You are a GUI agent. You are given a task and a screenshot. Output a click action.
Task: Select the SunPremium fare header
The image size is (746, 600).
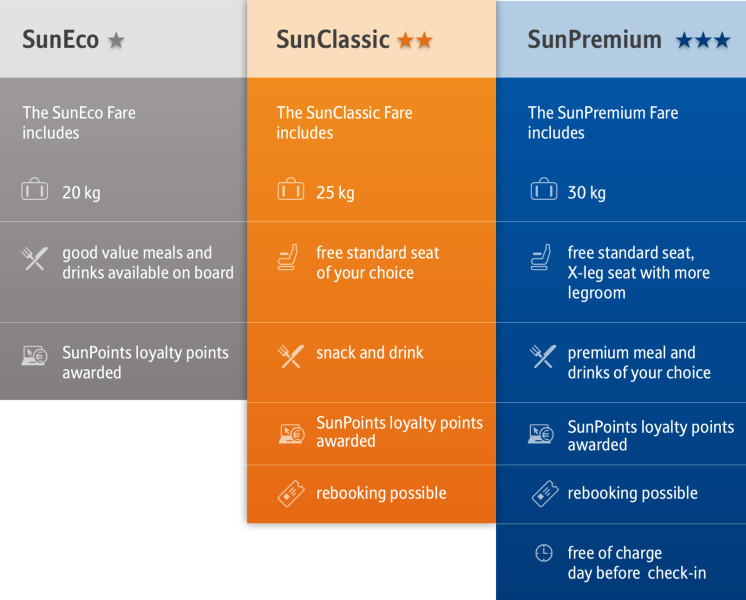coord(621,39)
